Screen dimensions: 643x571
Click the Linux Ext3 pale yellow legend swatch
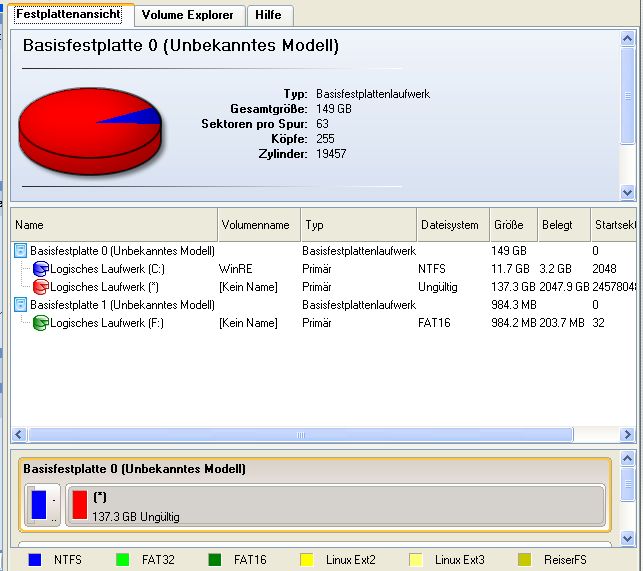coord(416,560)
